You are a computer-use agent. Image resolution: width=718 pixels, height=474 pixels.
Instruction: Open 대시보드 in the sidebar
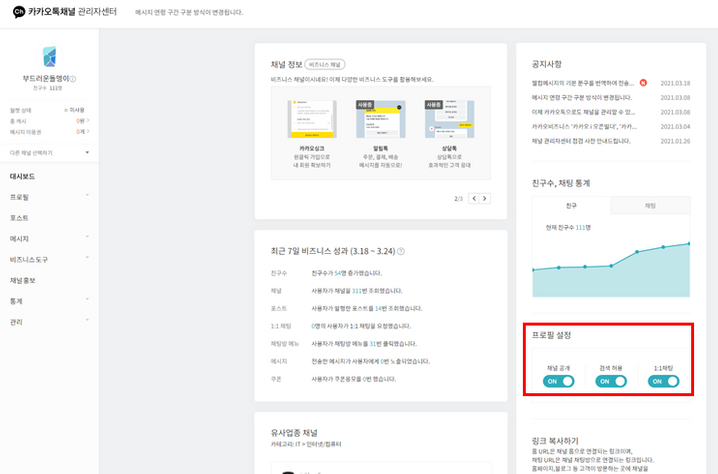22,176
